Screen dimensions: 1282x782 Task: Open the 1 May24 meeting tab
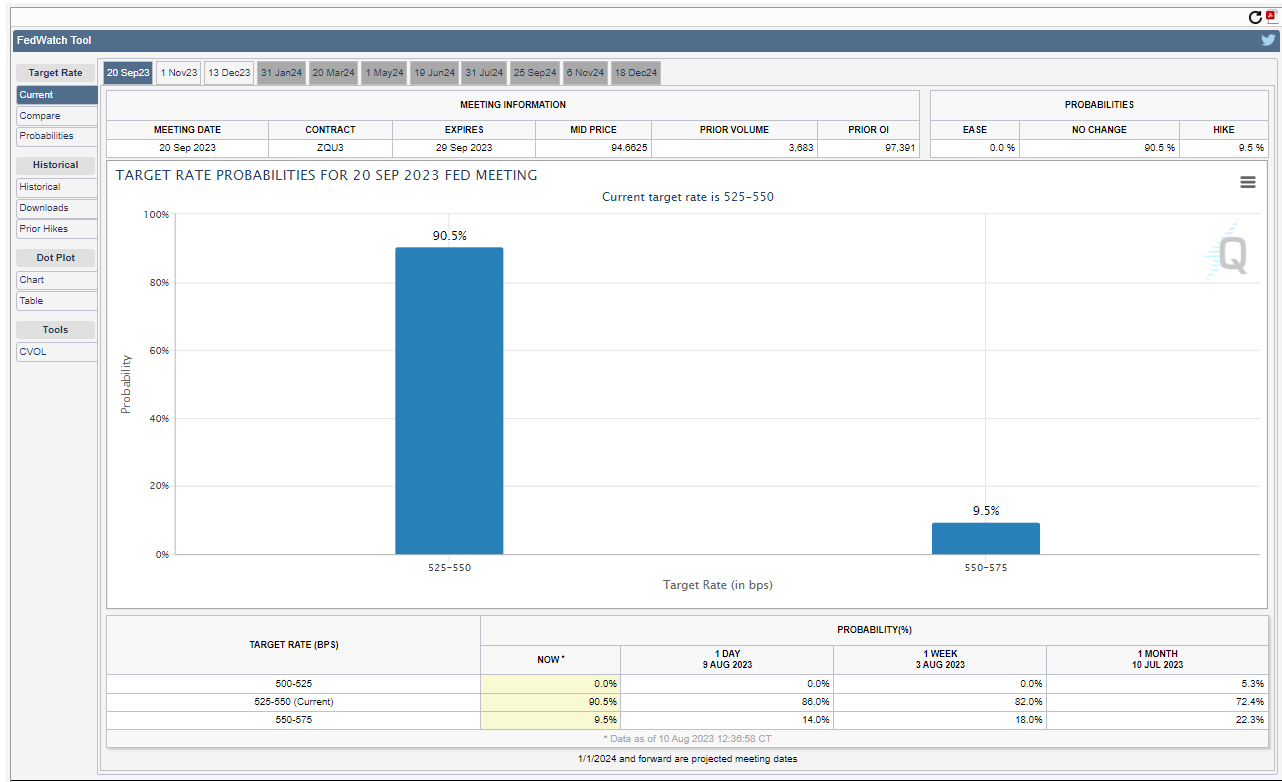click(384, 73)
